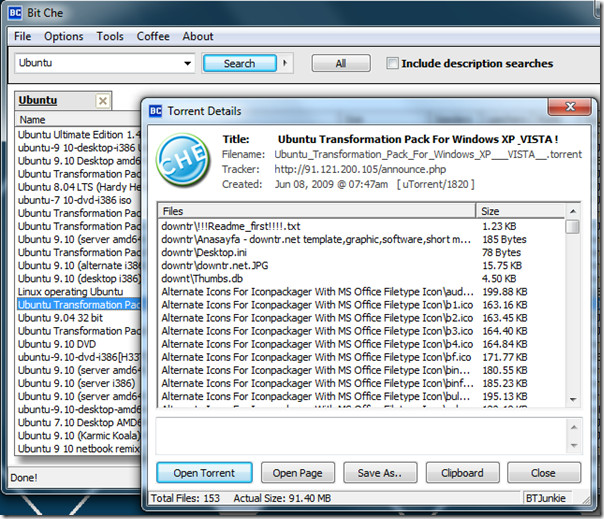Screen dimensions: 604x519
Task: Click the Open Torrent button
Action: pos(204,473)
